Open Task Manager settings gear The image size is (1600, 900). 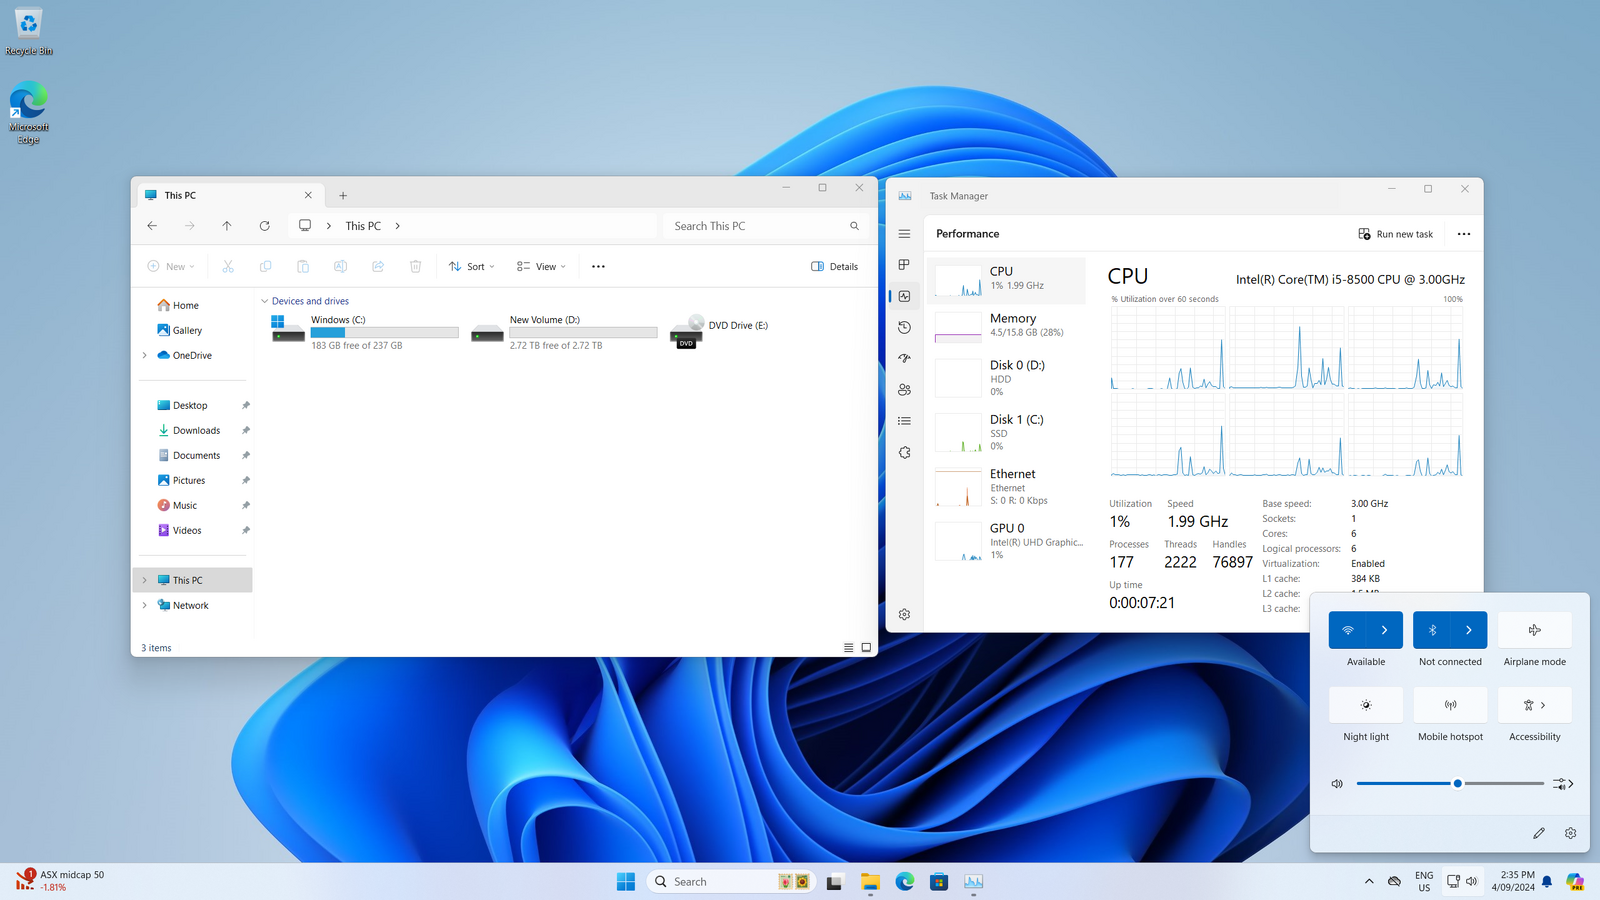coord(904,615)
